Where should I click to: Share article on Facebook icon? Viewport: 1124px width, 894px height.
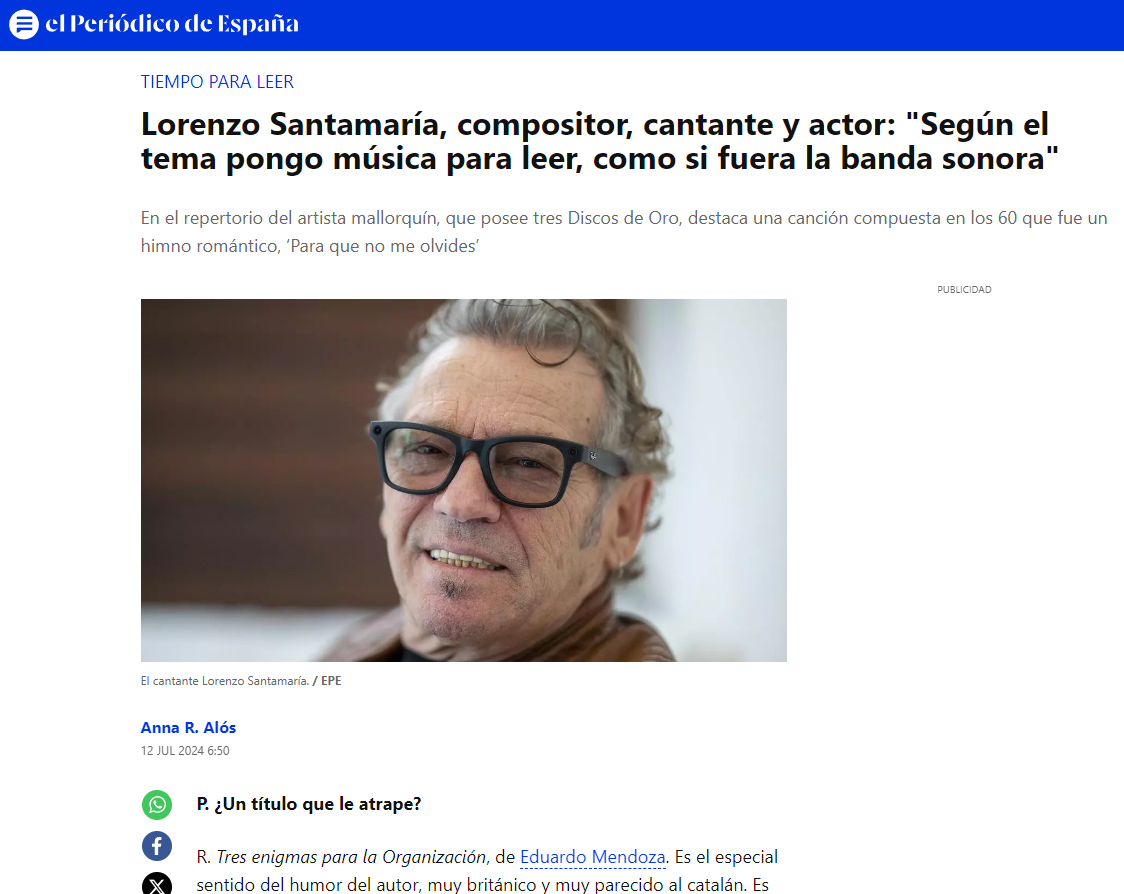(157, 846)
